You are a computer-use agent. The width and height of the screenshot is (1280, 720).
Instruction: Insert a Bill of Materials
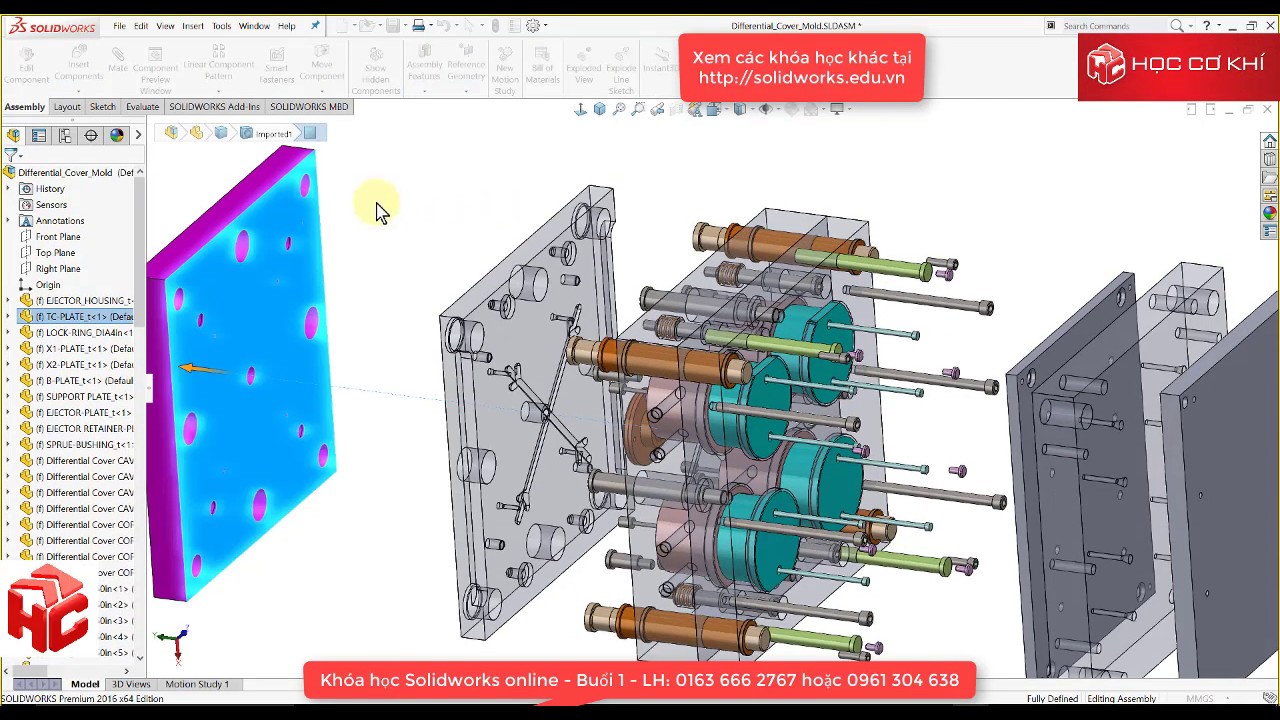click(x=542, y=67)
